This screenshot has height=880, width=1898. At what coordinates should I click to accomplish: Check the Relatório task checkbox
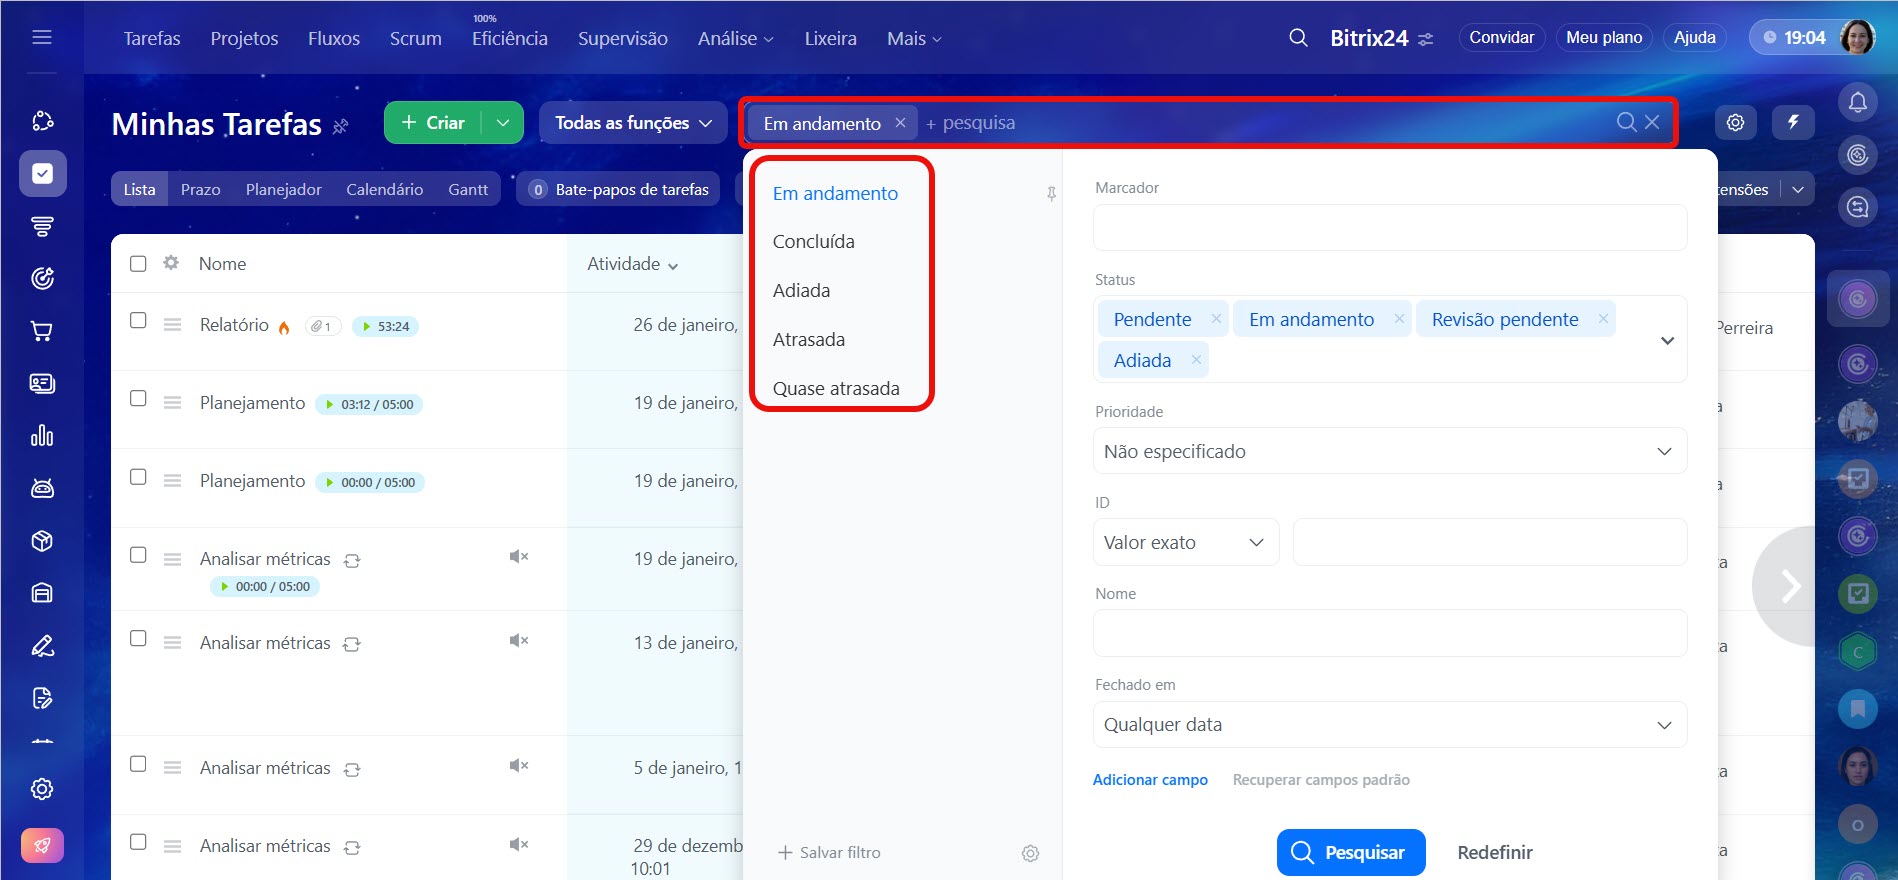pos(138,321)
